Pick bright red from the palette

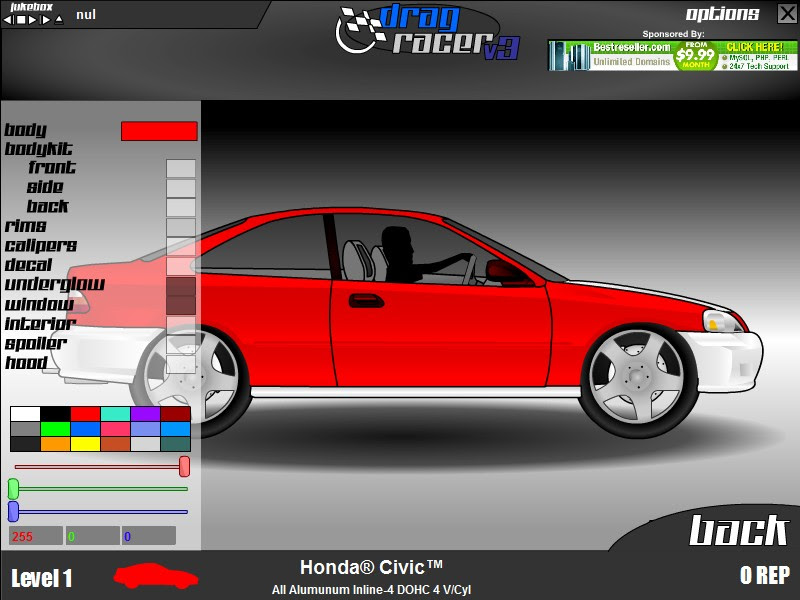tap(85, 414)
